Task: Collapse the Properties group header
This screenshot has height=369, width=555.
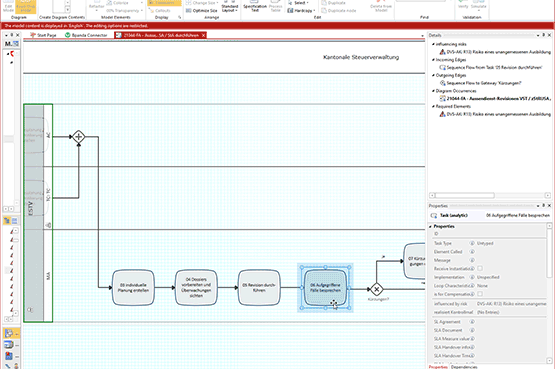Action: point(431,226)
